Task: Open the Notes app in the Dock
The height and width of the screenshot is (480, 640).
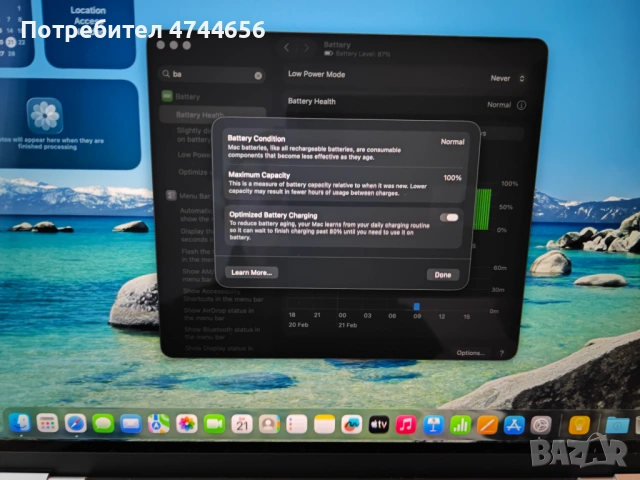Action: click(324, 425)
